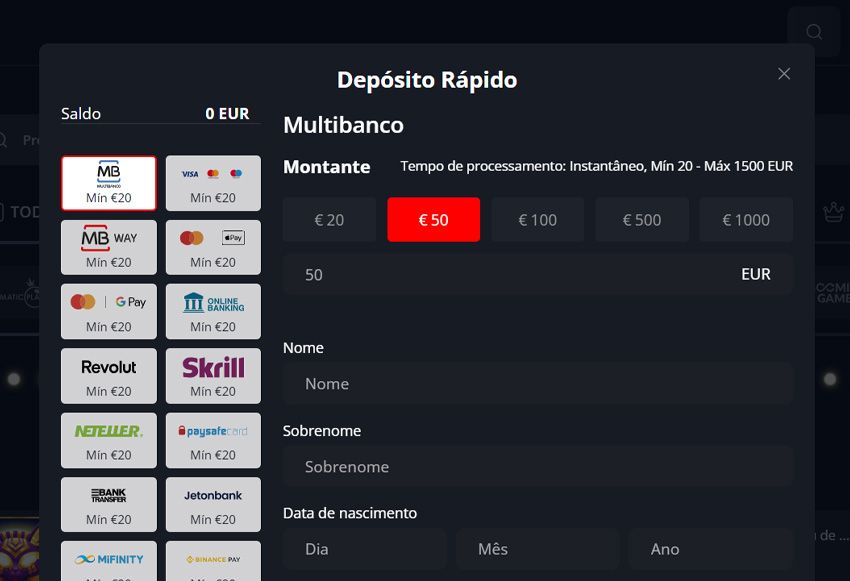Set deposit amount to € 20
This screenshot has width=850, height=581.
329,220
